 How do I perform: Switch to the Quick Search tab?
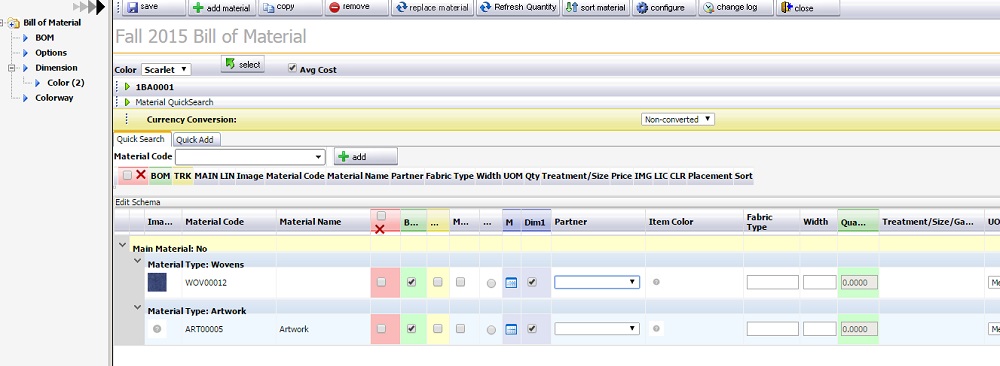pyautogui.click(x=141, y=139)
